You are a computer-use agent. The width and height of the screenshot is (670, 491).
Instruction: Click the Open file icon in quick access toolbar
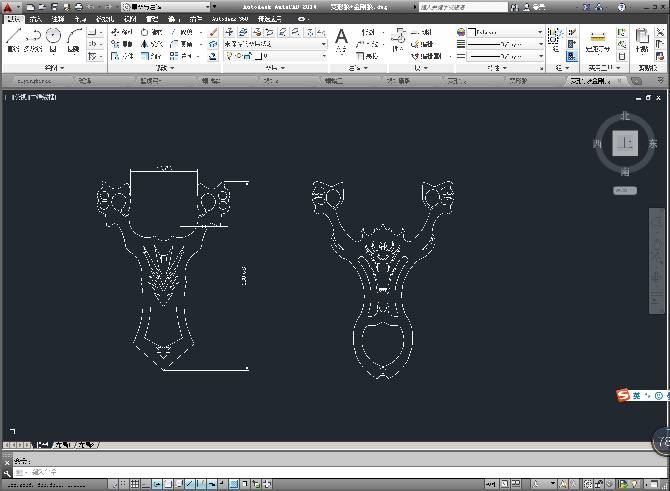pos(42,7)
